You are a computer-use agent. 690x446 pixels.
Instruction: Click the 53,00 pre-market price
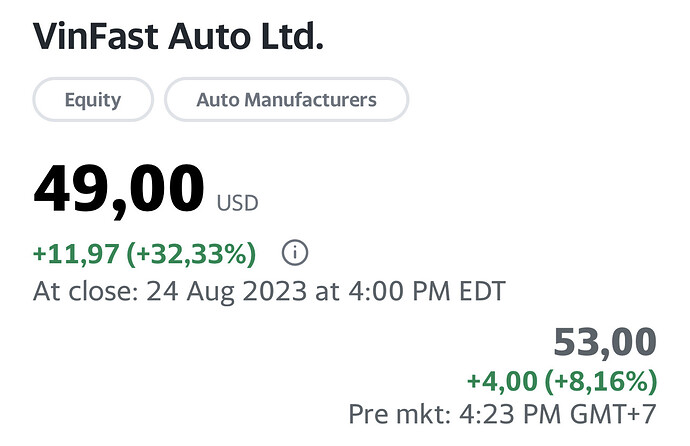click(x=605, y=343)
